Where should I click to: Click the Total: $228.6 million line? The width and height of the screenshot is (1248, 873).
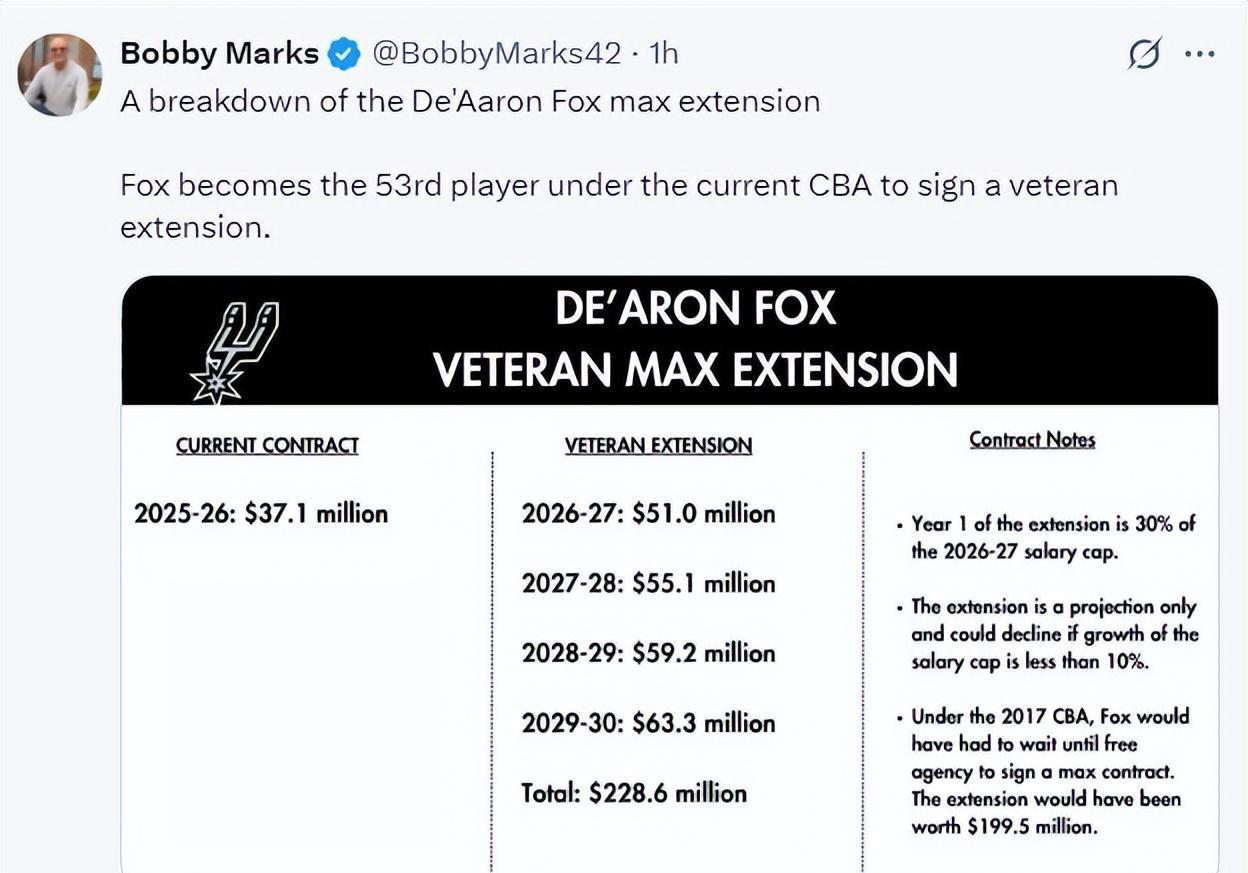click(x=634, y=793)
